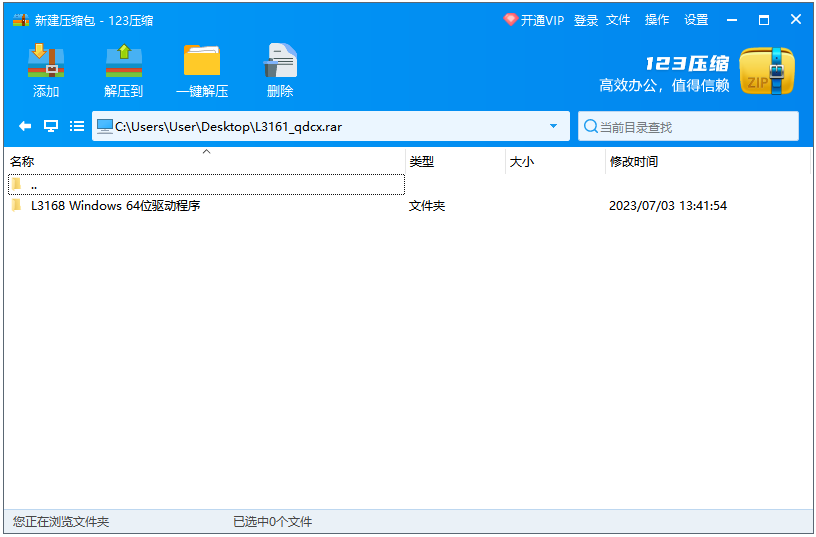The height and width of the screenshot is (537, 816).
Task: Click the 登录 login link
Action: (x=586, y=20)
